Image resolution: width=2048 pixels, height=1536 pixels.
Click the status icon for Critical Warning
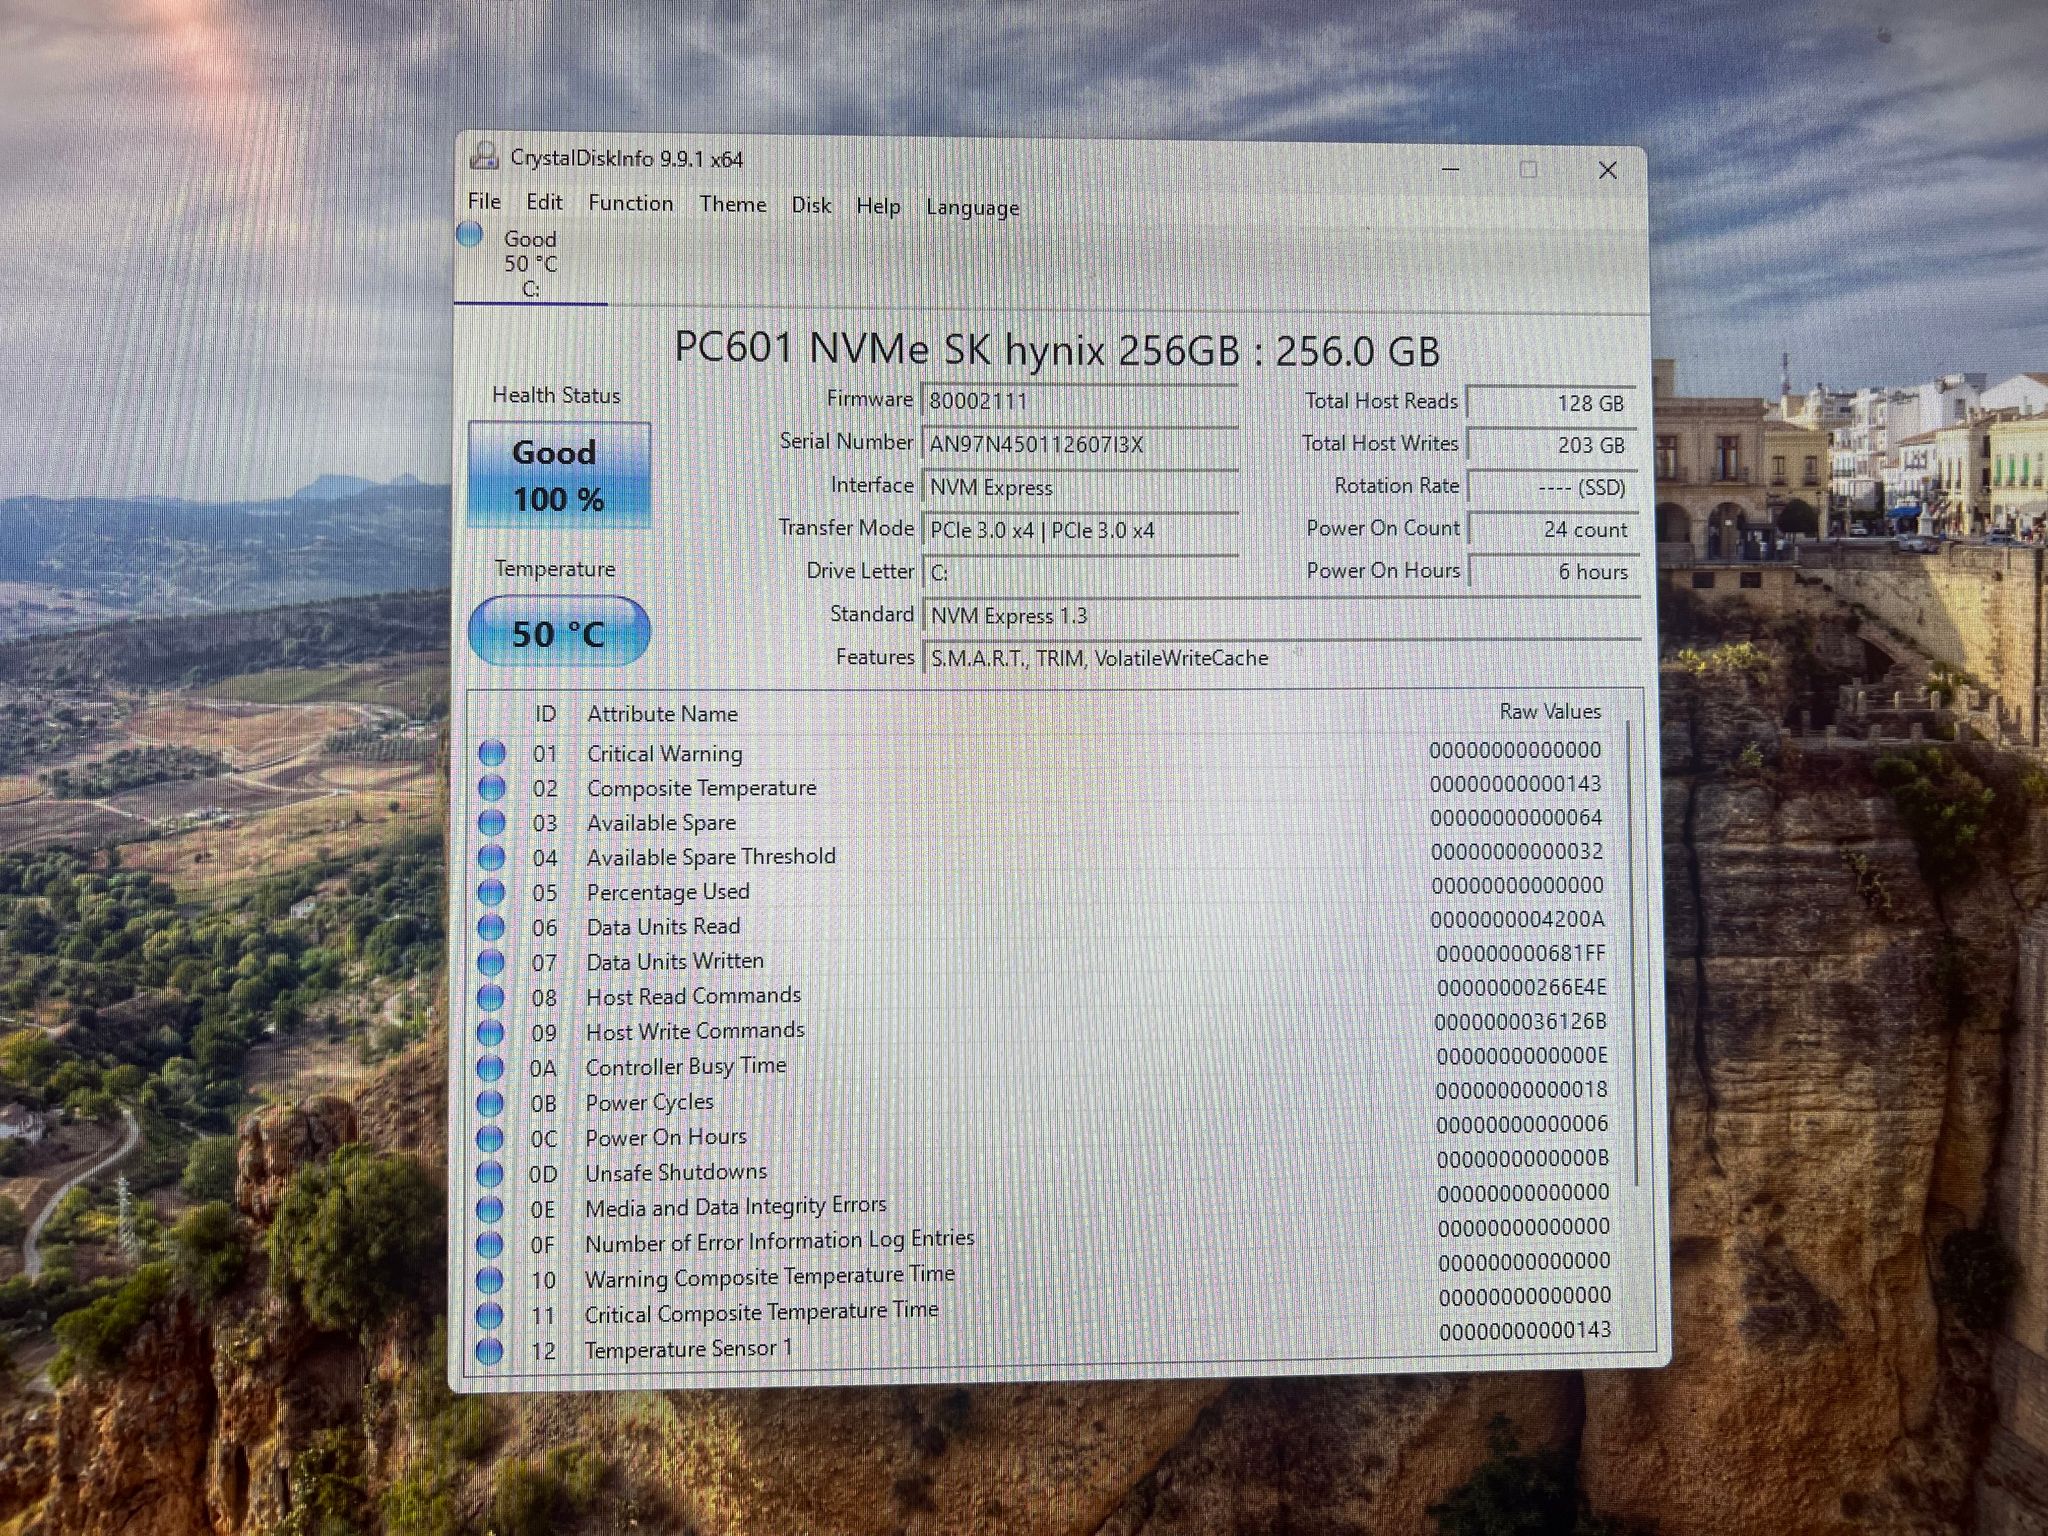491,753
